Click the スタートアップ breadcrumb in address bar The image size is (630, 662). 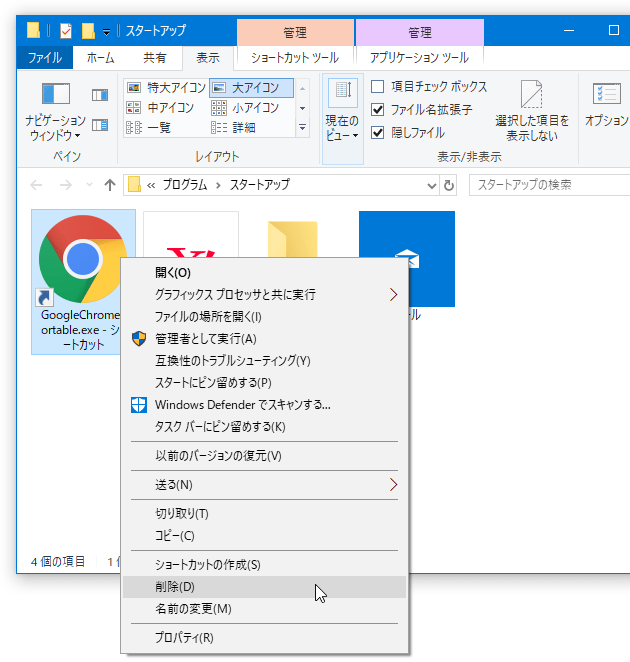[x=260, y=185]
